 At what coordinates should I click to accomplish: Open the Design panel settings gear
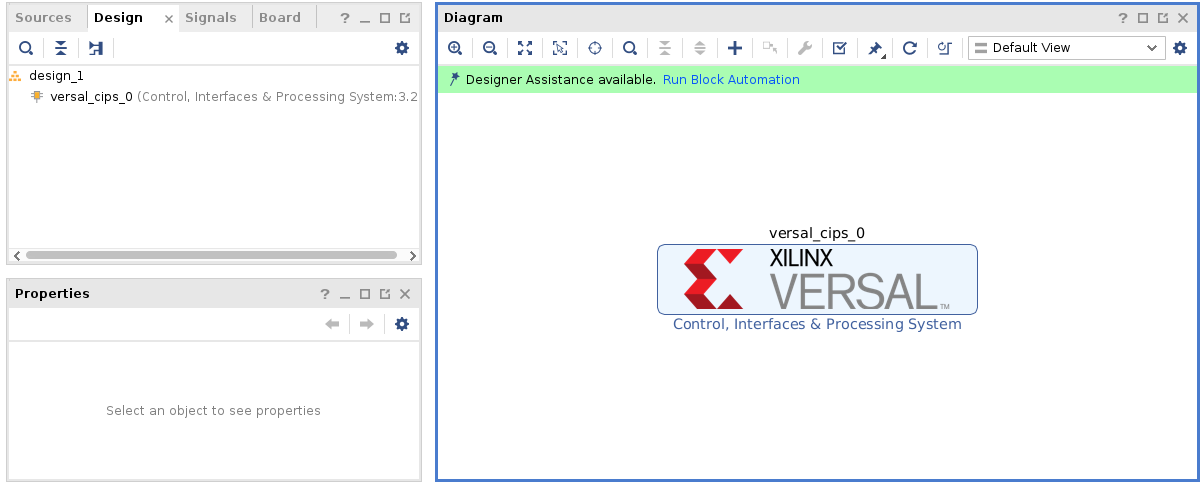coord(402,48)
